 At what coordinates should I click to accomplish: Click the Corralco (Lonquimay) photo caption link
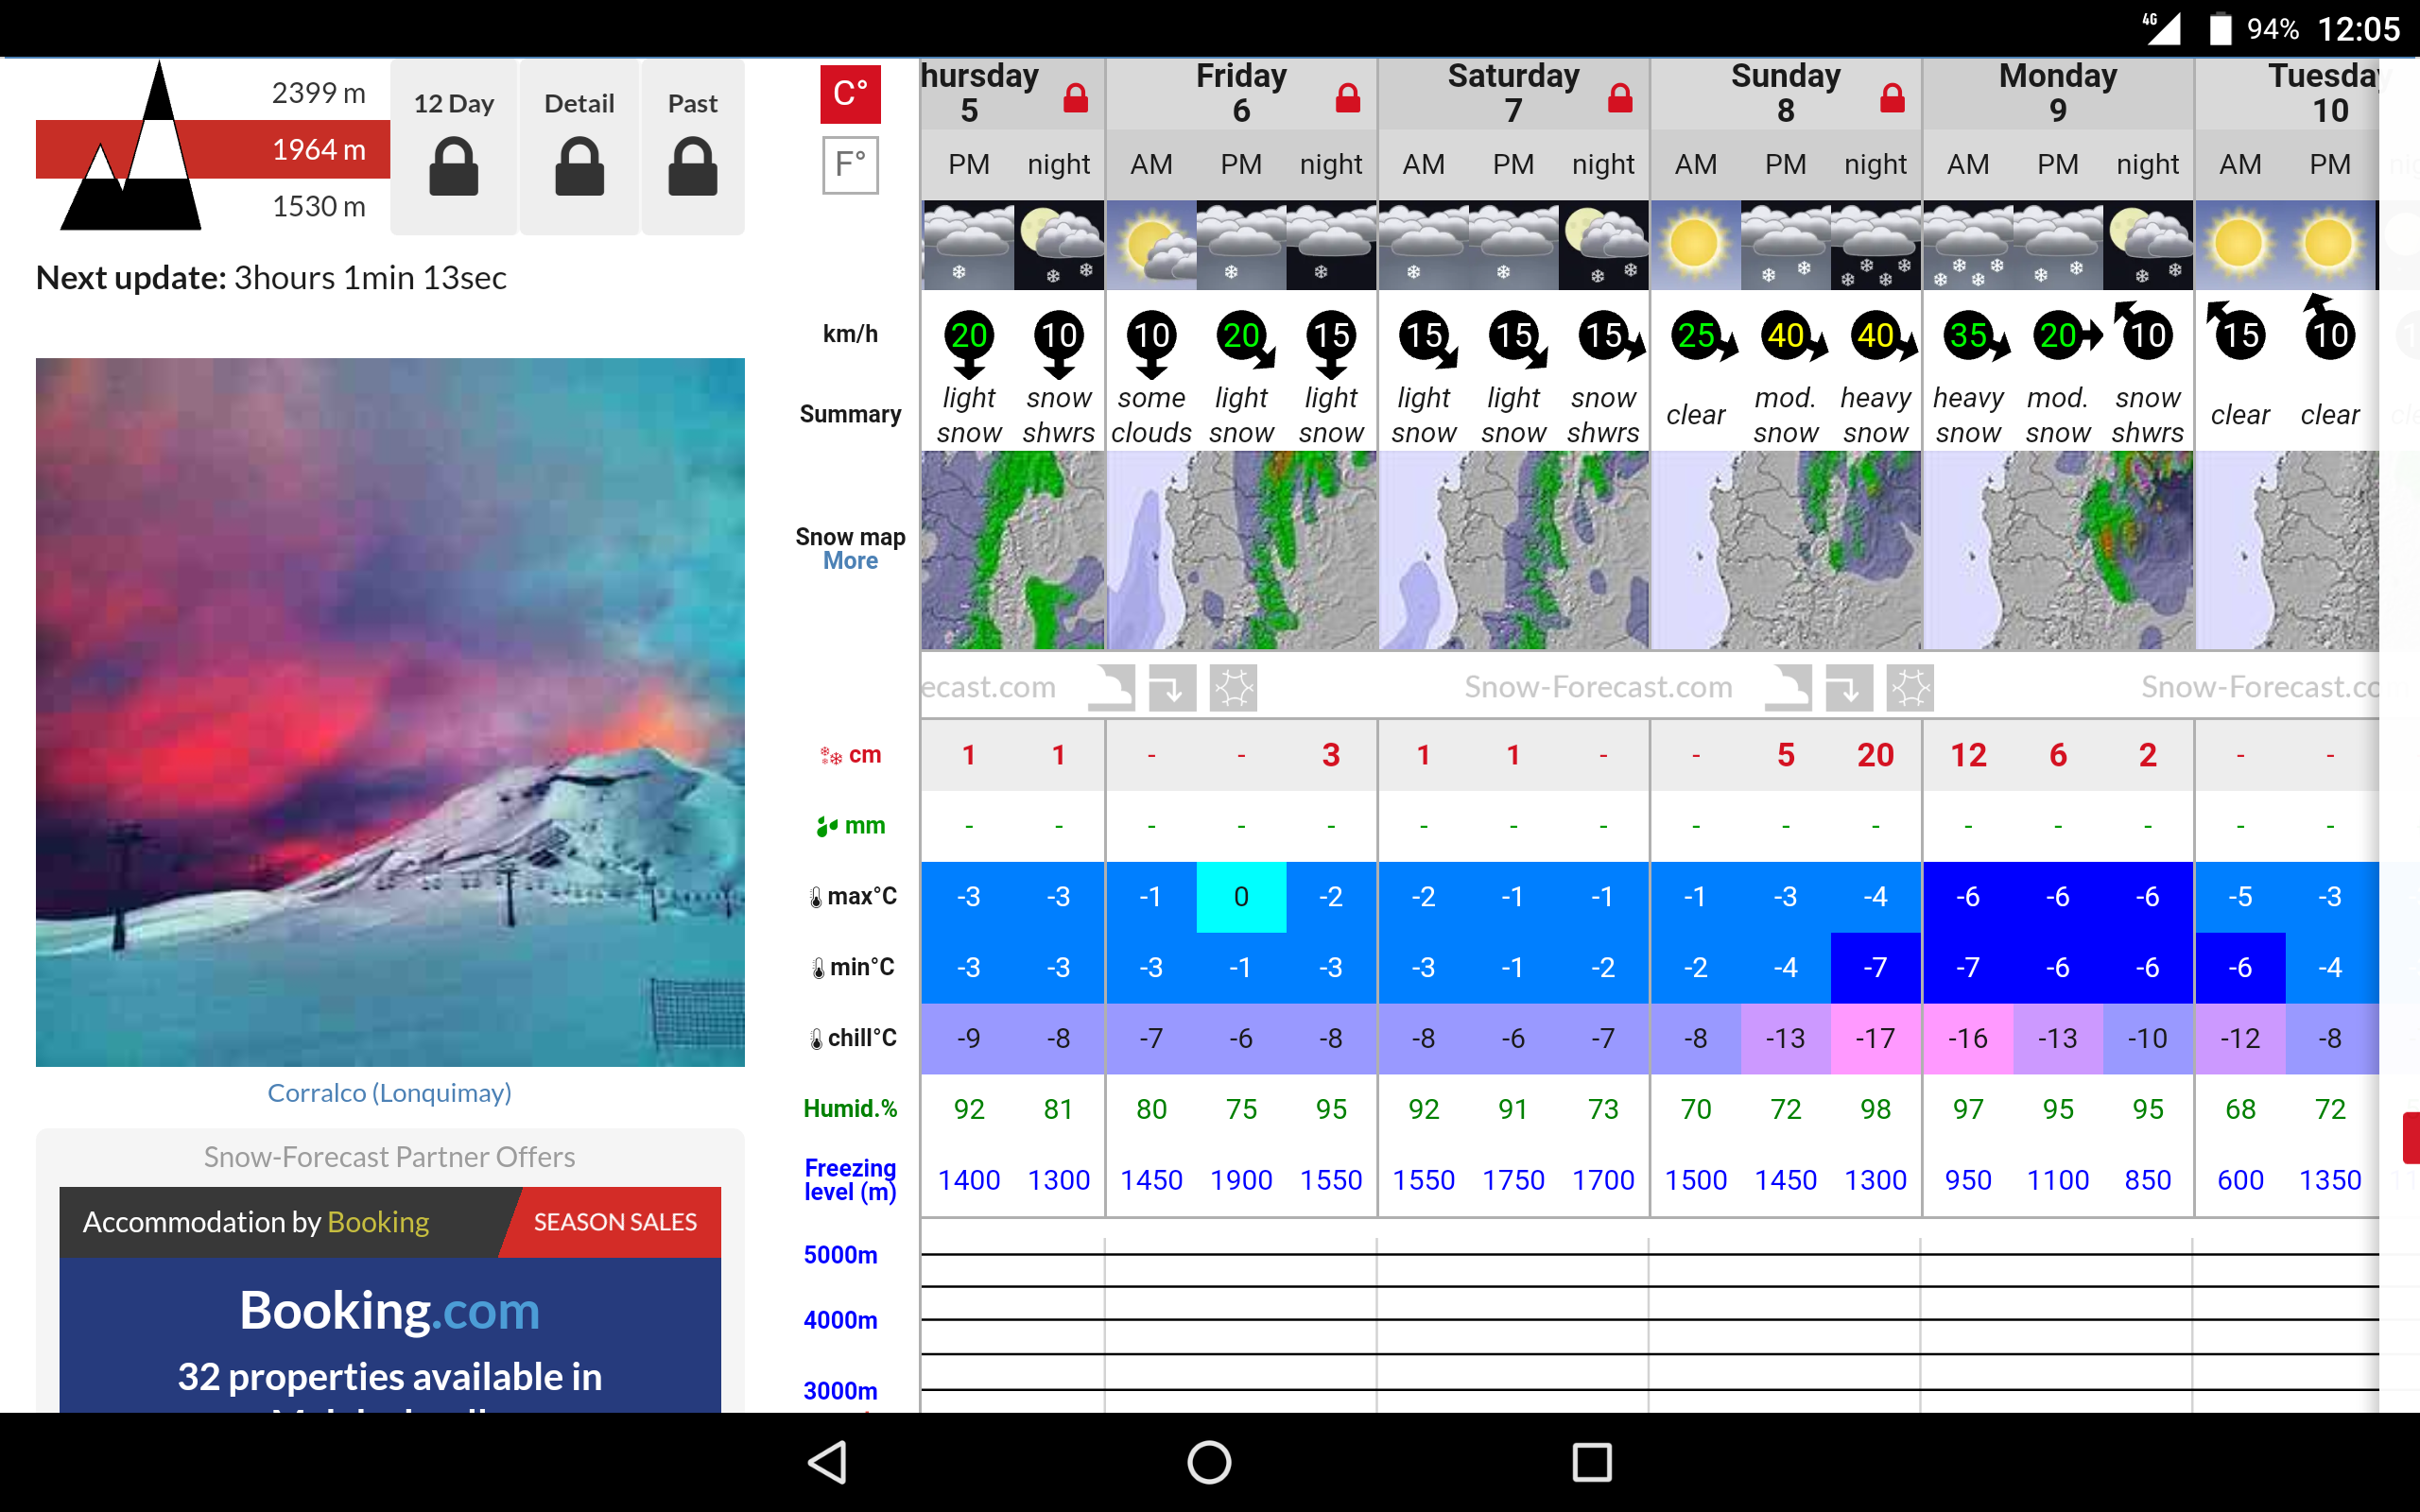[389, 1093]
